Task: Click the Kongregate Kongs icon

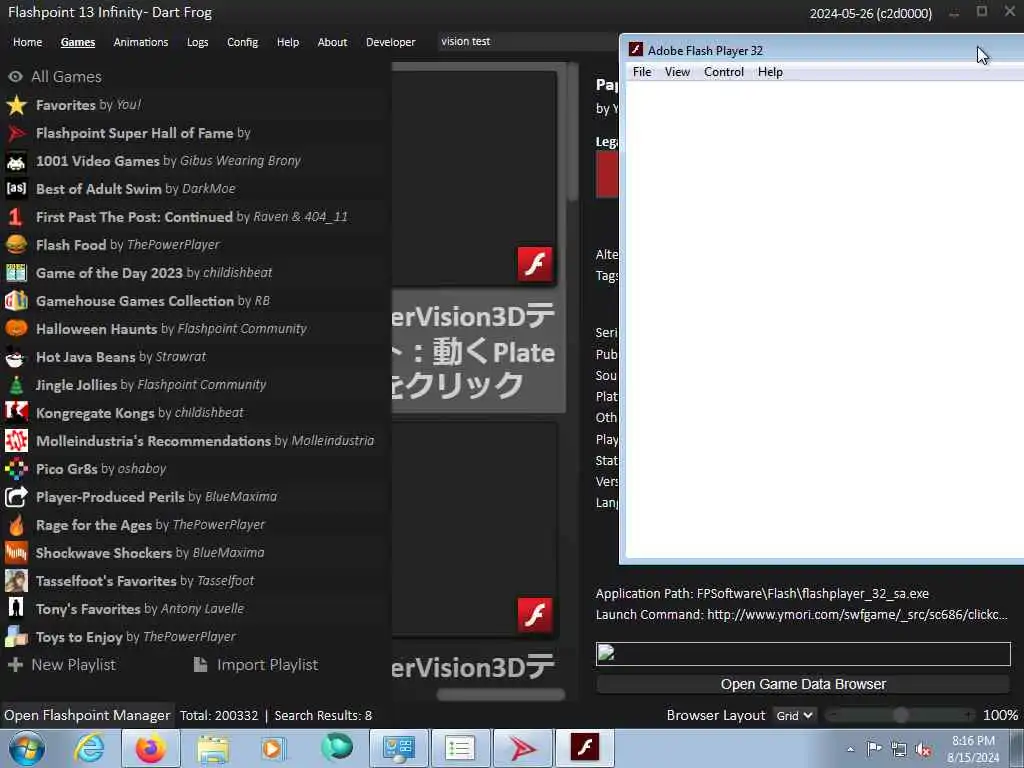Action: coord(16,413)
